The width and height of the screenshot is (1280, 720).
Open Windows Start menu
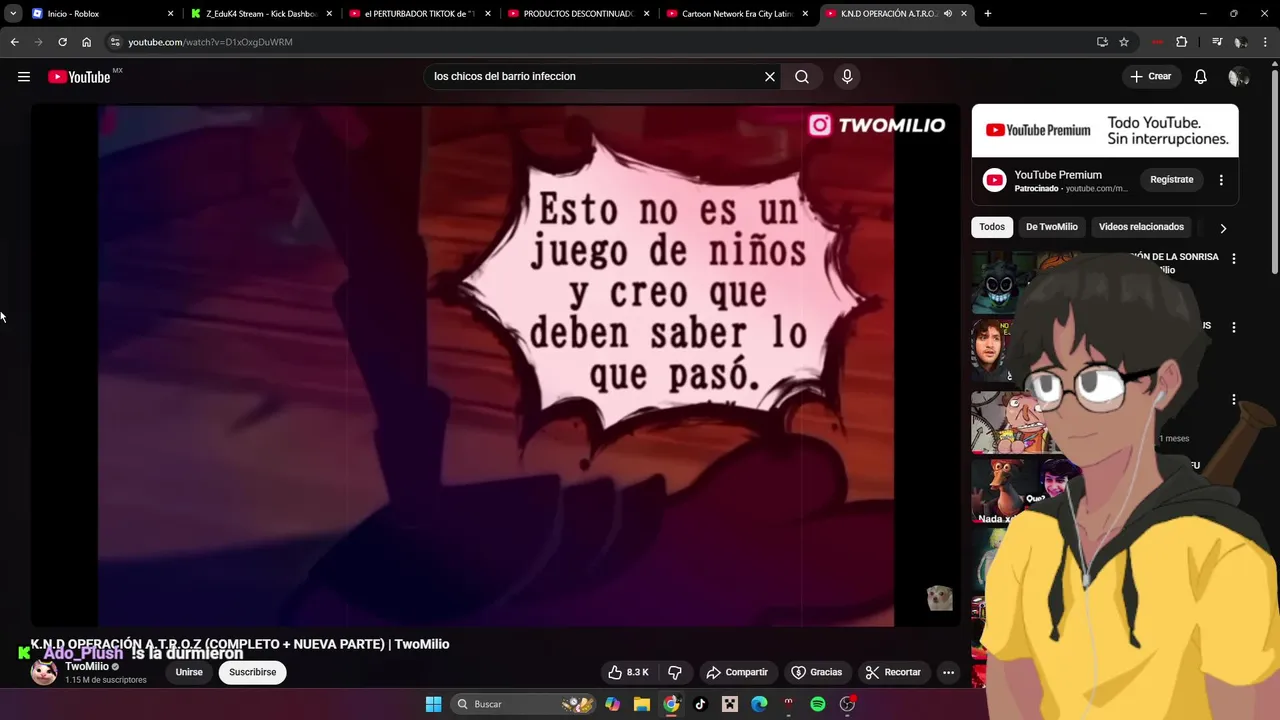pyautogui.click(x=433, y=704)
